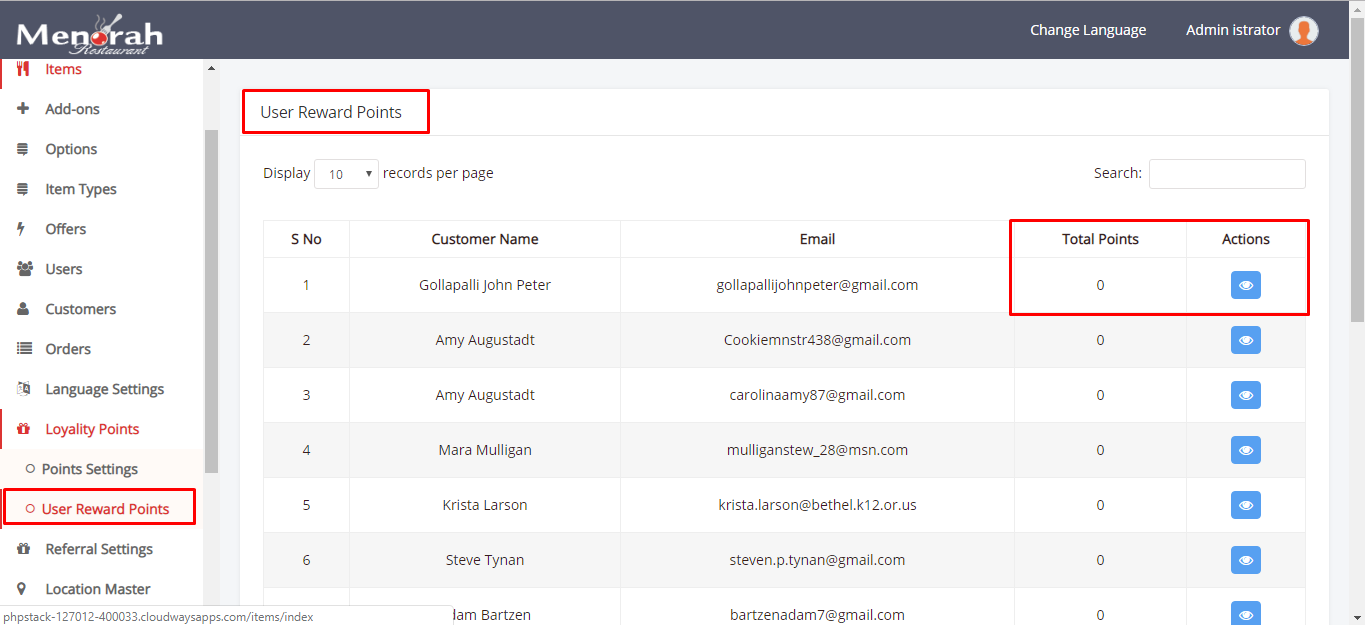
Task: Click the Search input field
Action: pyautogui.click(x=1227, y=174)
